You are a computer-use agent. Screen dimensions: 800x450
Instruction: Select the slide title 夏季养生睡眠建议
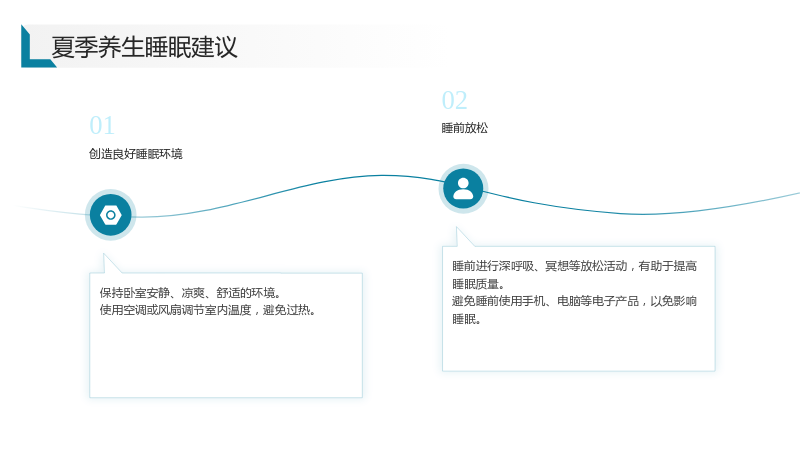[144, 47]
